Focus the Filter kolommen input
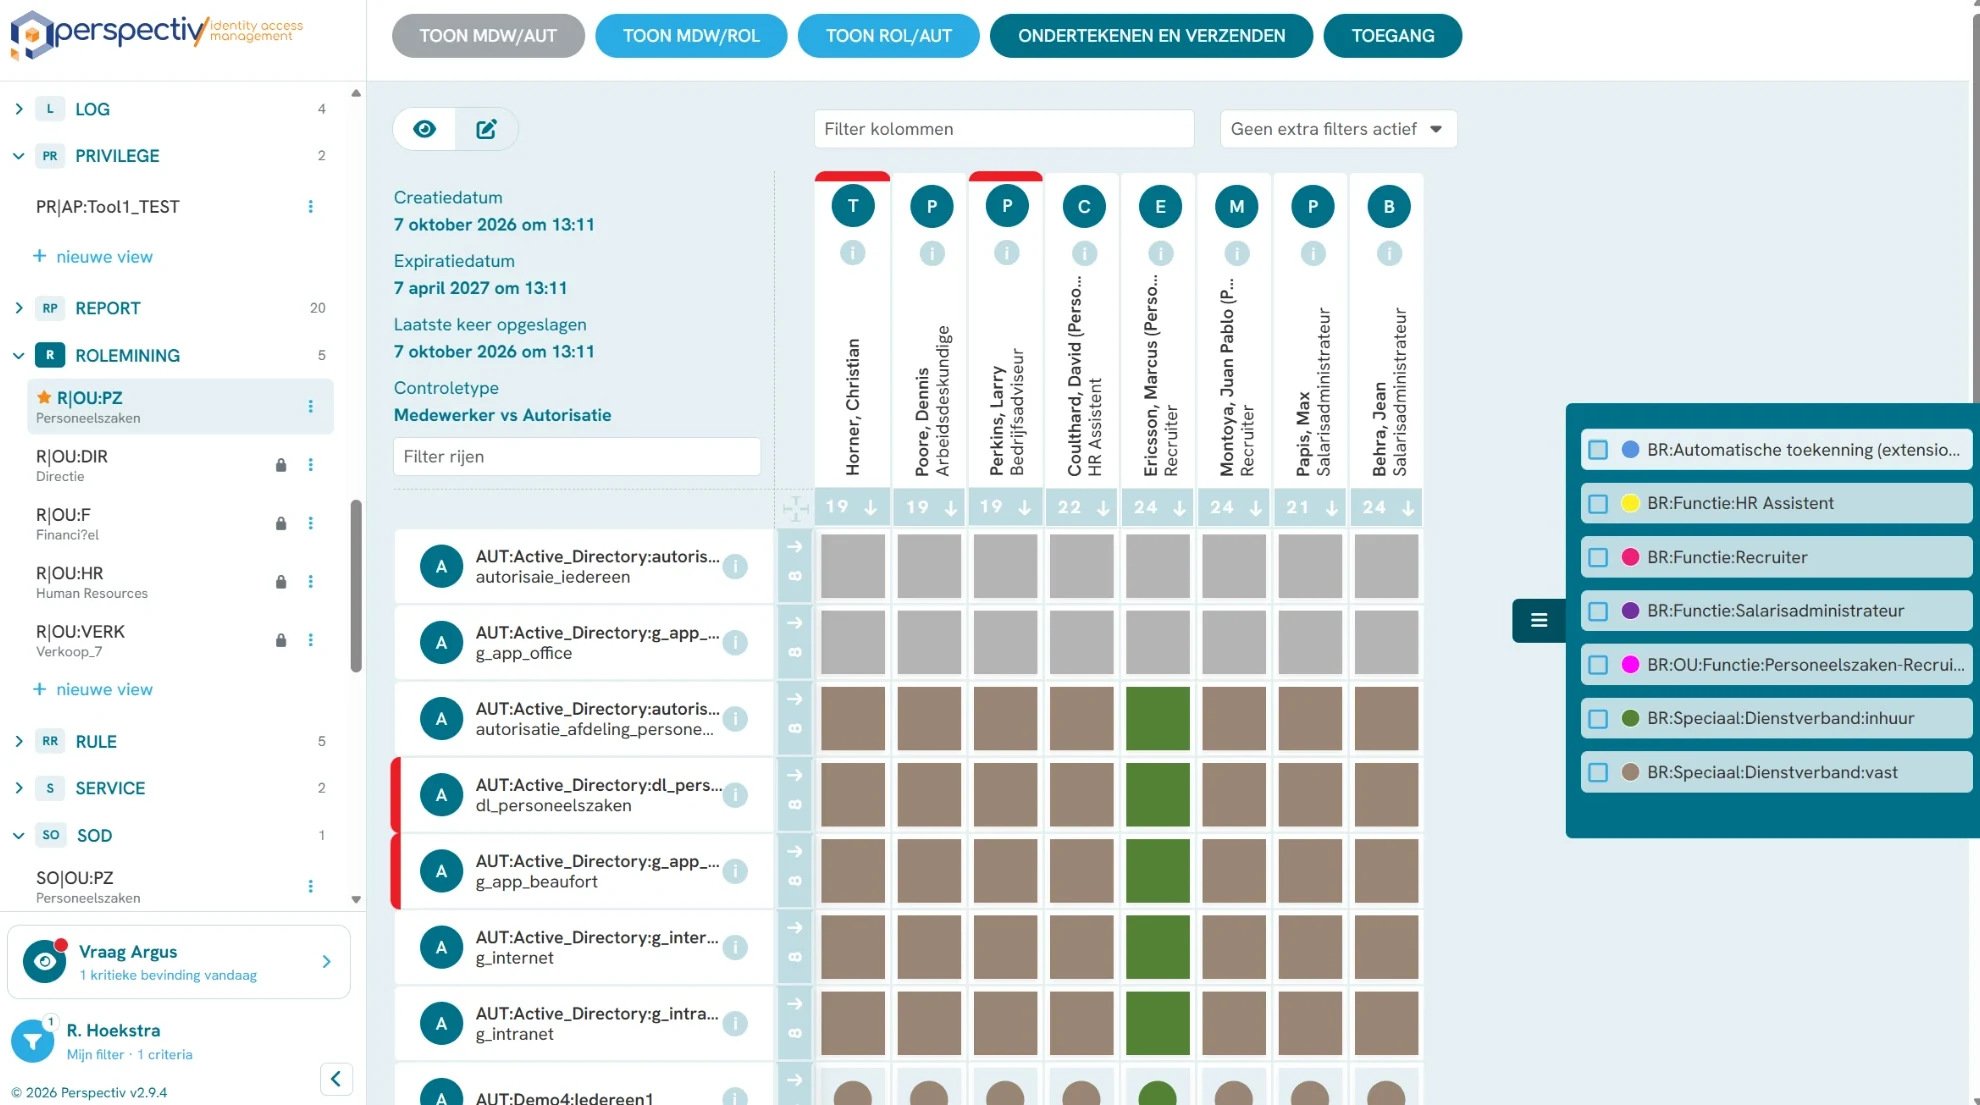 tap(1004, 129)
